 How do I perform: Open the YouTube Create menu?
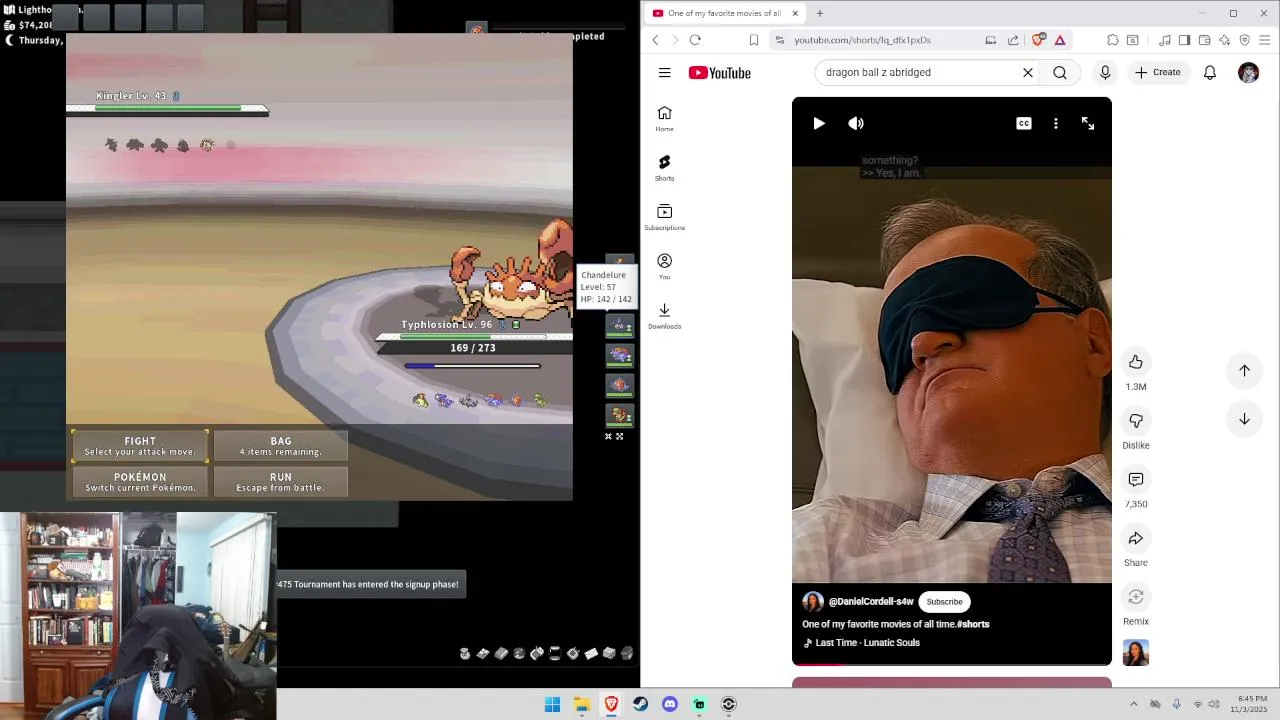pos(1158,72)
